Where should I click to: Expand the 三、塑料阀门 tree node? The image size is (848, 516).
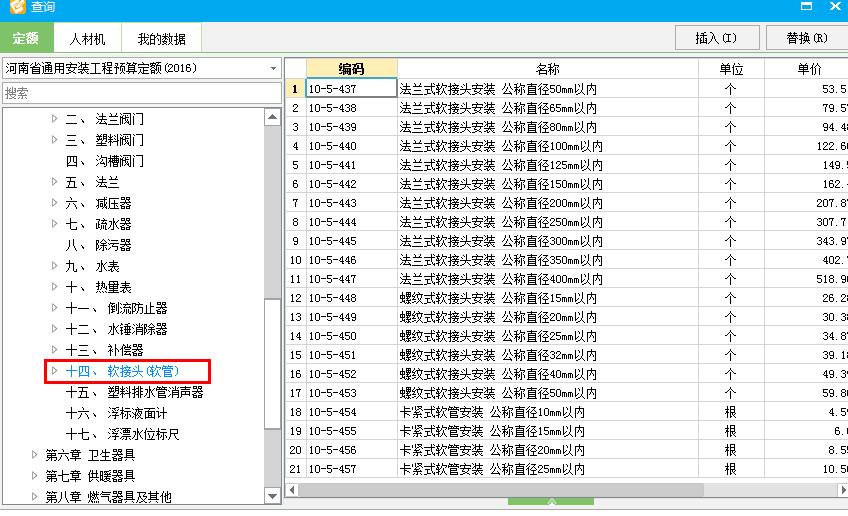[54, 140]
